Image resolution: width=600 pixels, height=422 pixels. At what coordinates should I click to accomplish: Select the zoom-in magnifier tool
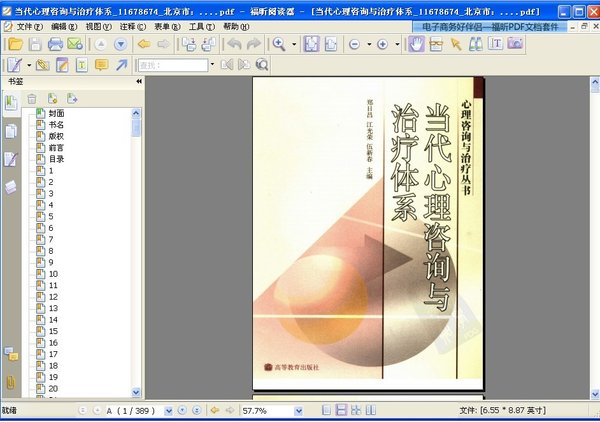click(x=279, y=44)
